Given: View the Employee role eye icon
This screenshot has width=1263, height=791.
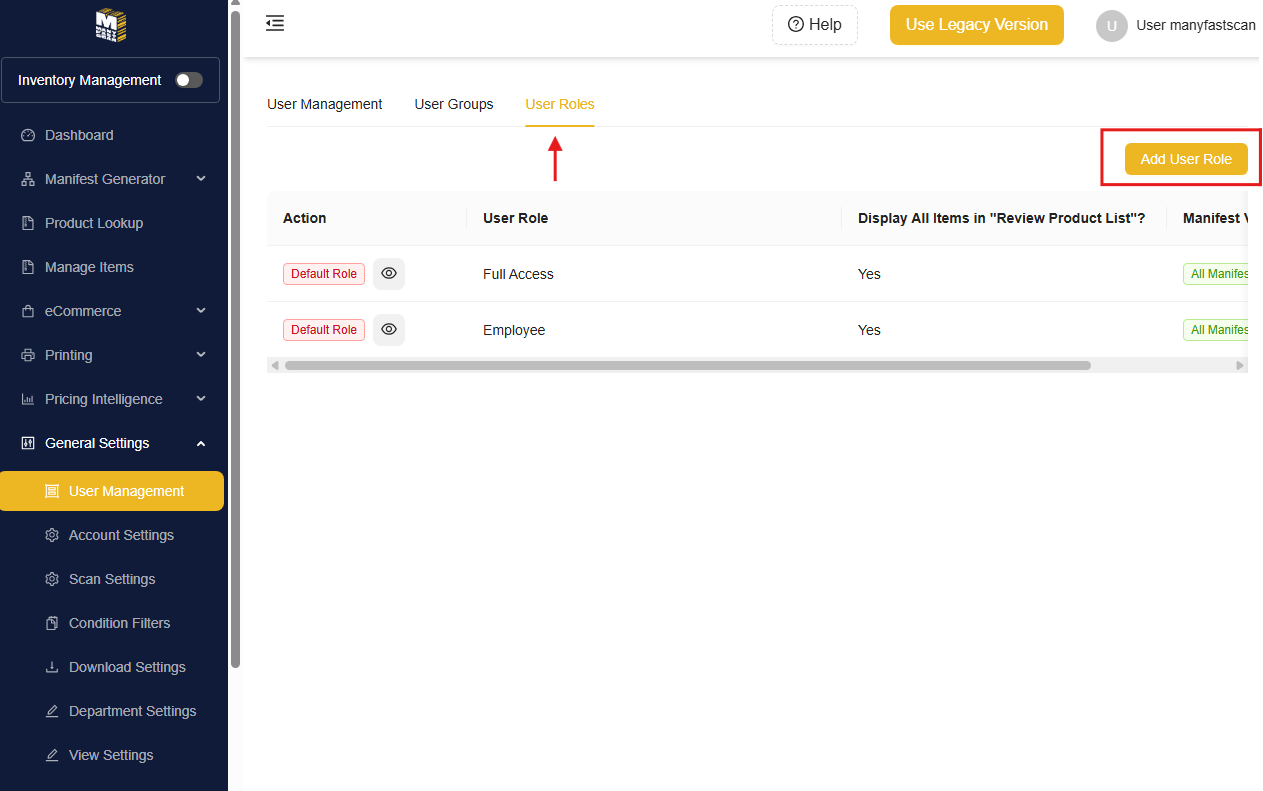Looking at the screenshot, I should click(x=389, y=330).
